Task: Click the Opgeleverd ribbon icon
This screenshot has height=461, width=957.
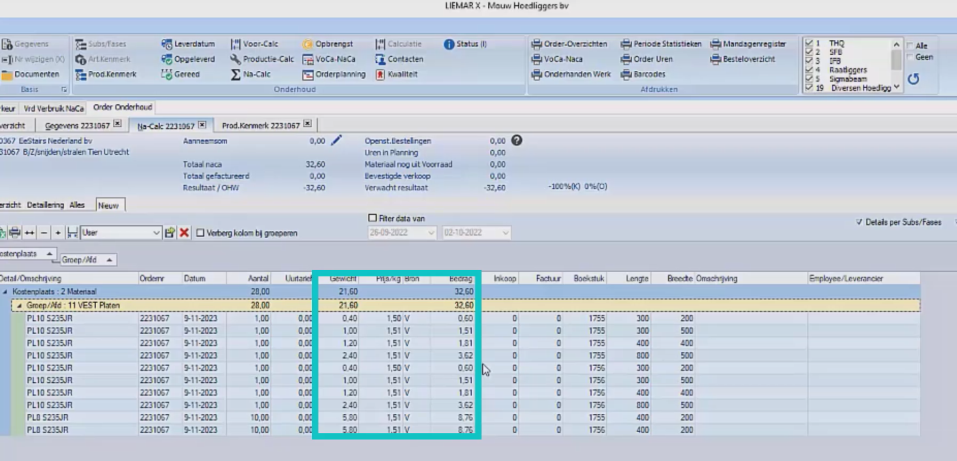Action: 167,59
